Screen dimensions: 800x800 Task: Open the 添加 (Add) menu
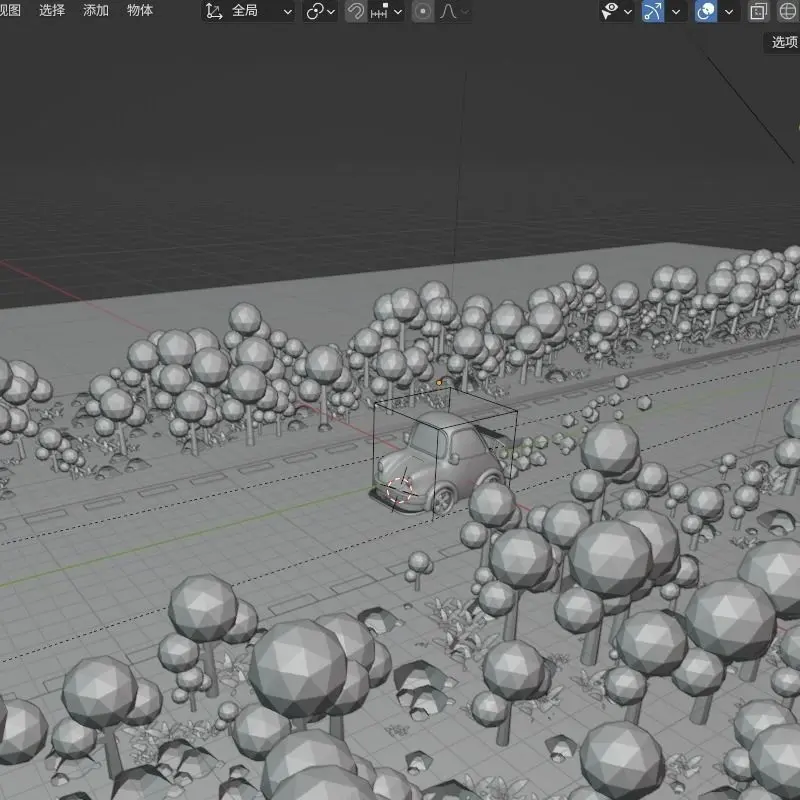pos(96,10)
